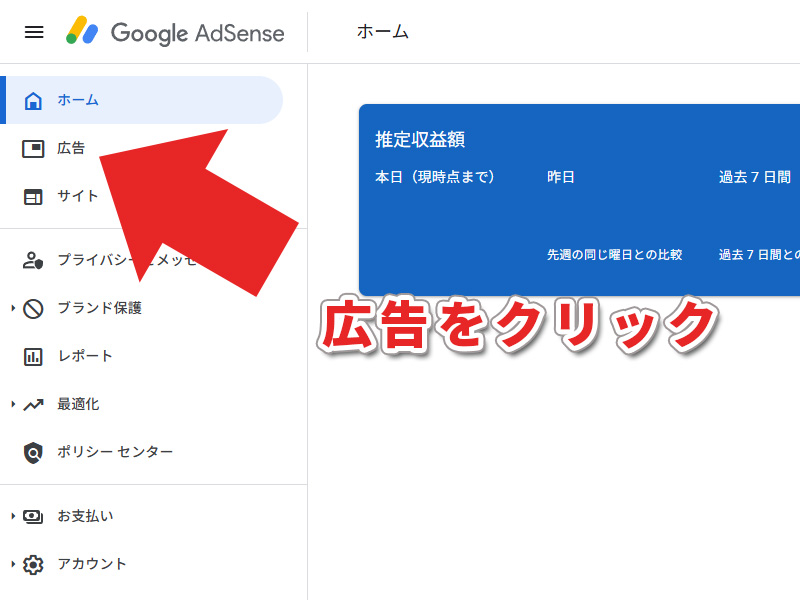
Task: Click the 最適化 trend arrow icon
Action: coord(33,405)
